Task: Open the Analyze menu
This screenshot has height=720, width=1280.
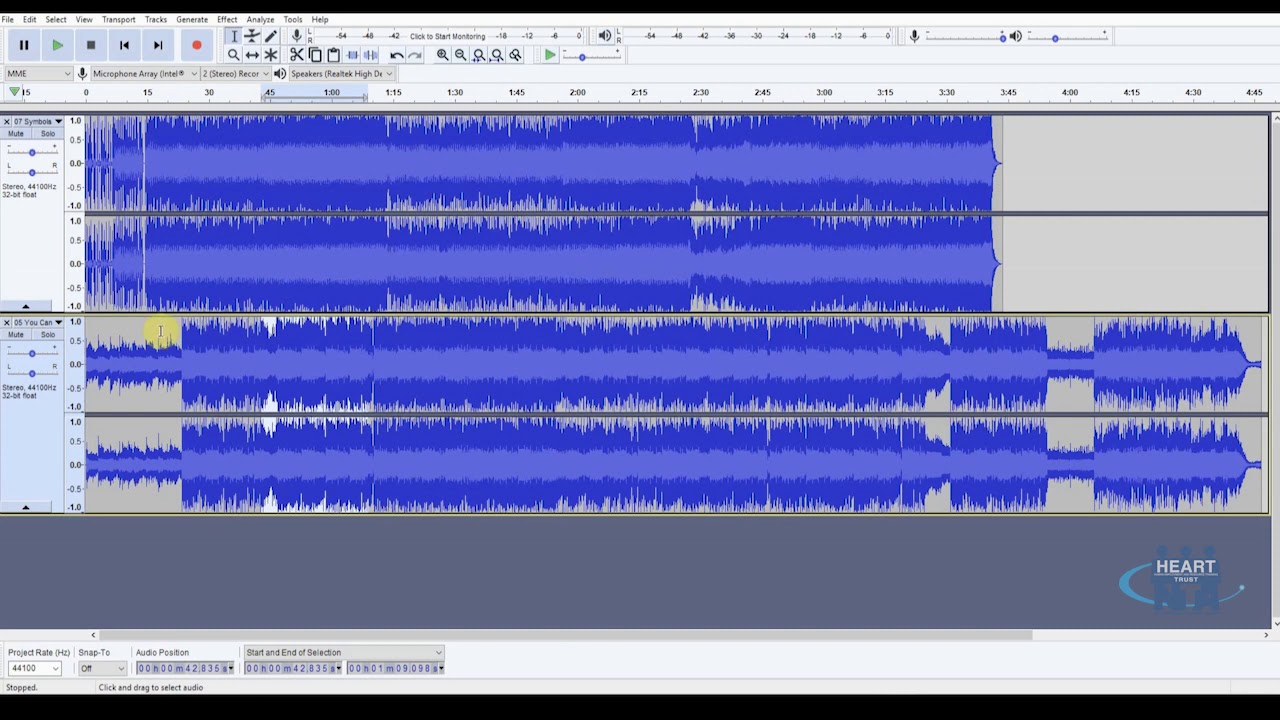Action: pos(260,19)
